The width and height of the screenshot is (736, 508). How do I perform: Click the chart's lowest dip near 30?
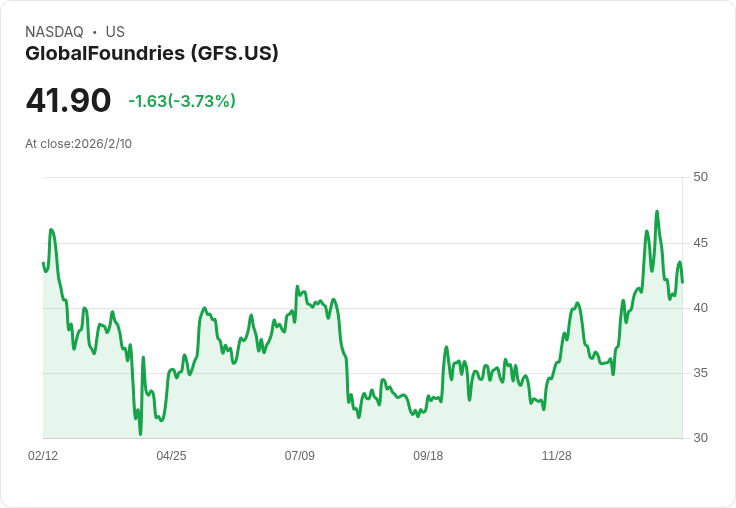(140, 434)
